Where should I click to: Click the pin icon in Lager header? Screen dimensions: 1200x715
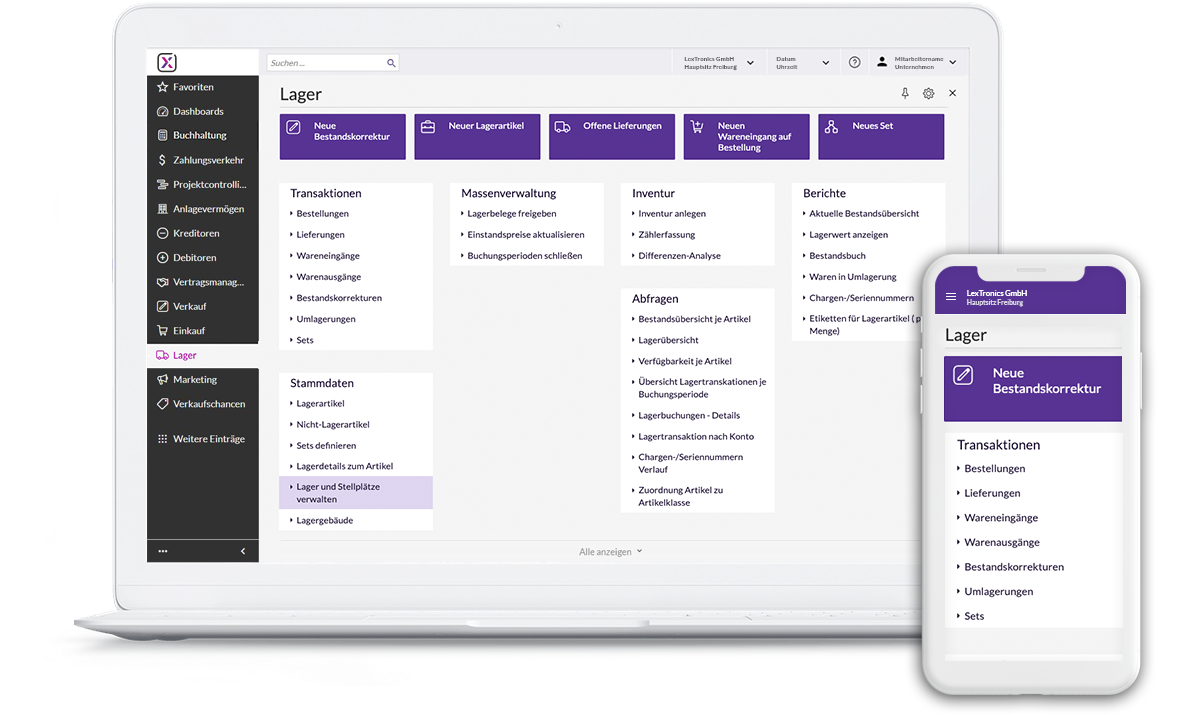(905, 93)
